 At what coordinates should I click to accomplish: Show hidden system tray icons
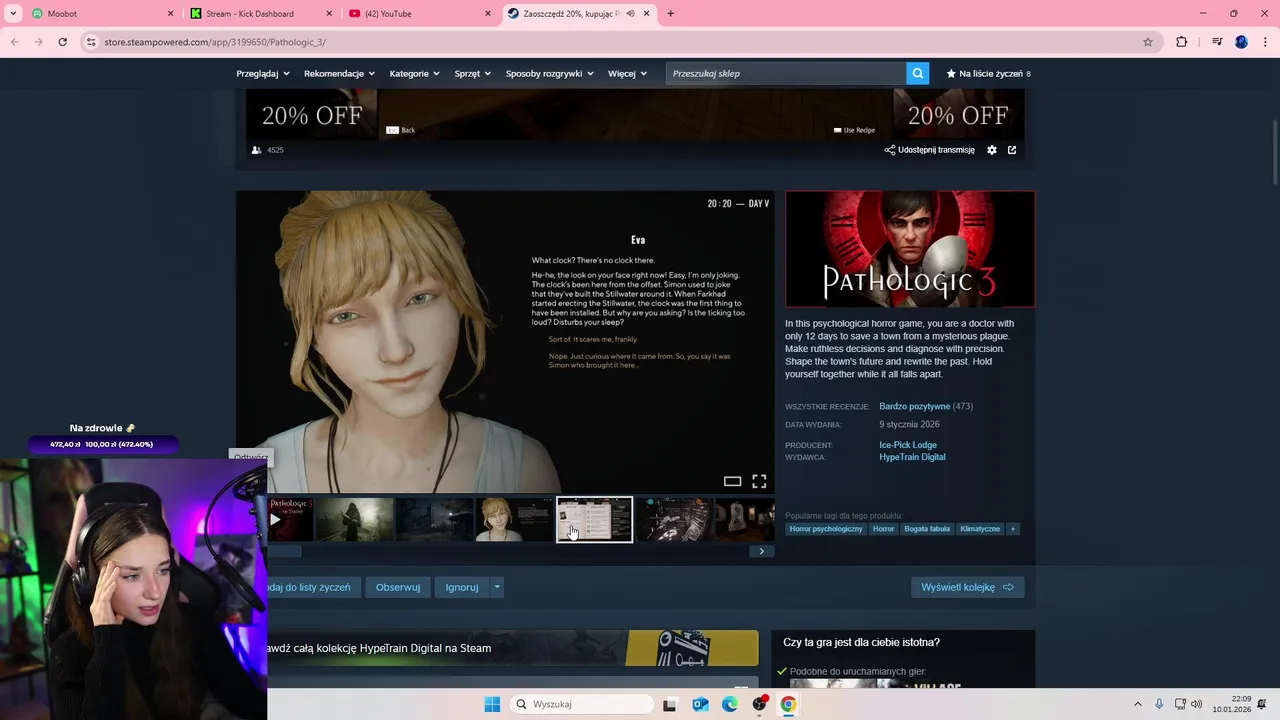click(1137, 704)
